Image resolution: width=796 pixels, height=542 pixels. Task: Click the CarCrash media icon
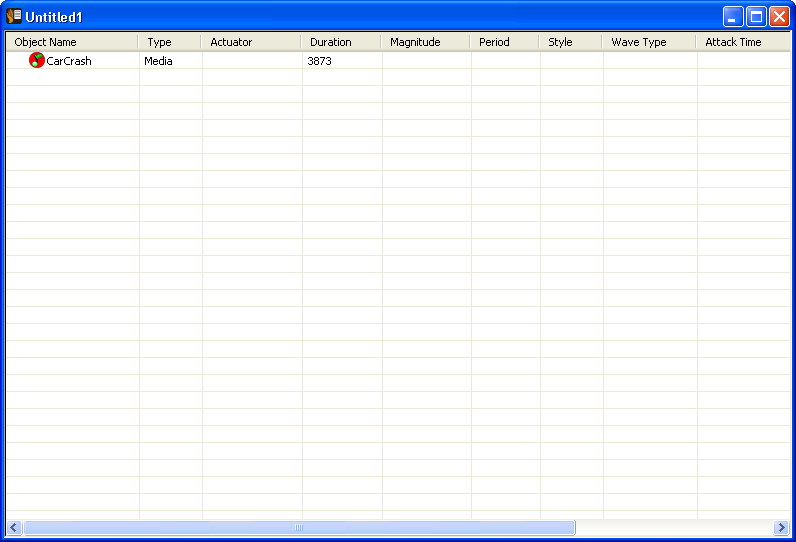tap(37, 60)
